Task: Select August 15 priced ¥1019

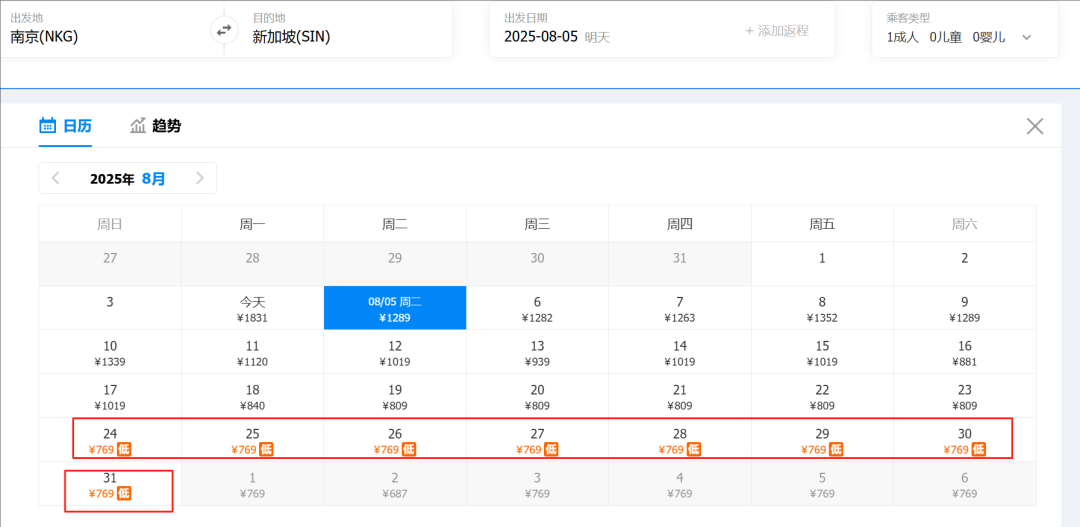Action: [822, 352]
